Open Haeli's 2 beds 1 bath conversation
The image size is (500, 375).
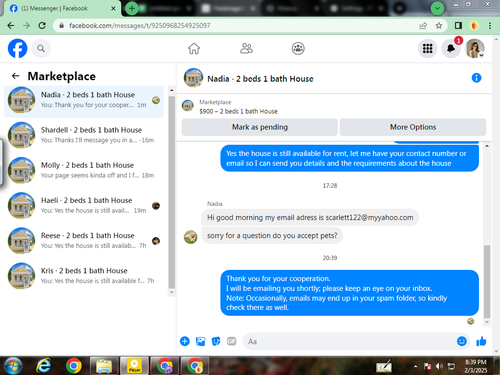click(84, 205)
